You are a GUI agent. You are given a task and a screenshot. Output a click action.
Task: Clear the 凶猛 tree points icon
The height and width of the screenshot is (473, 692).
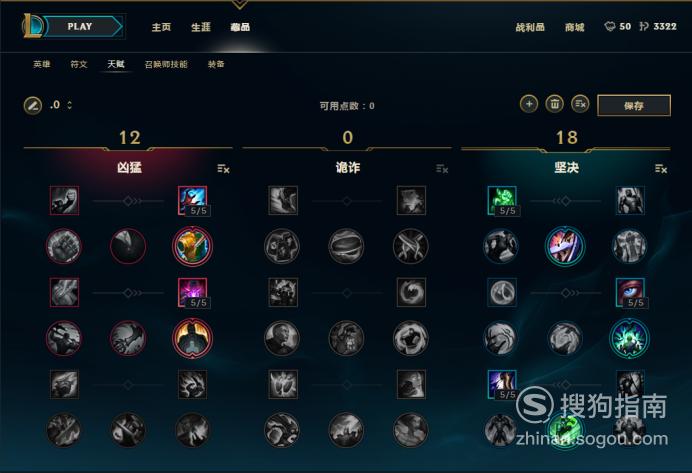pyautogui.click(x=223, y=169)
